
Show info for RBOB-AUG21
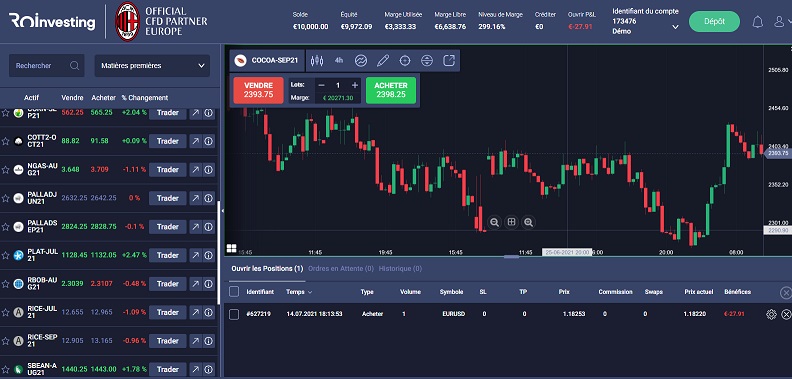click(209, 284)
